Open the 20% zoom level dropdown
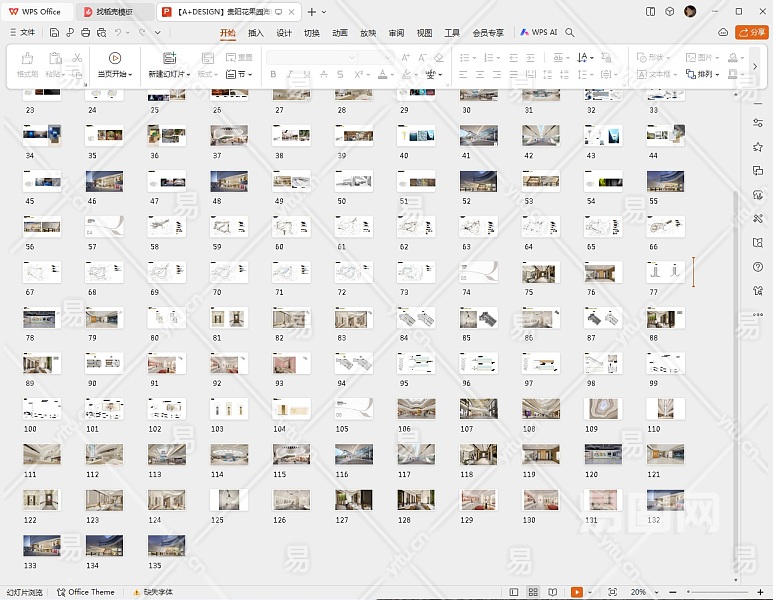Image resolution: width=773 pixels, height=600 pixels. (641, 592)
